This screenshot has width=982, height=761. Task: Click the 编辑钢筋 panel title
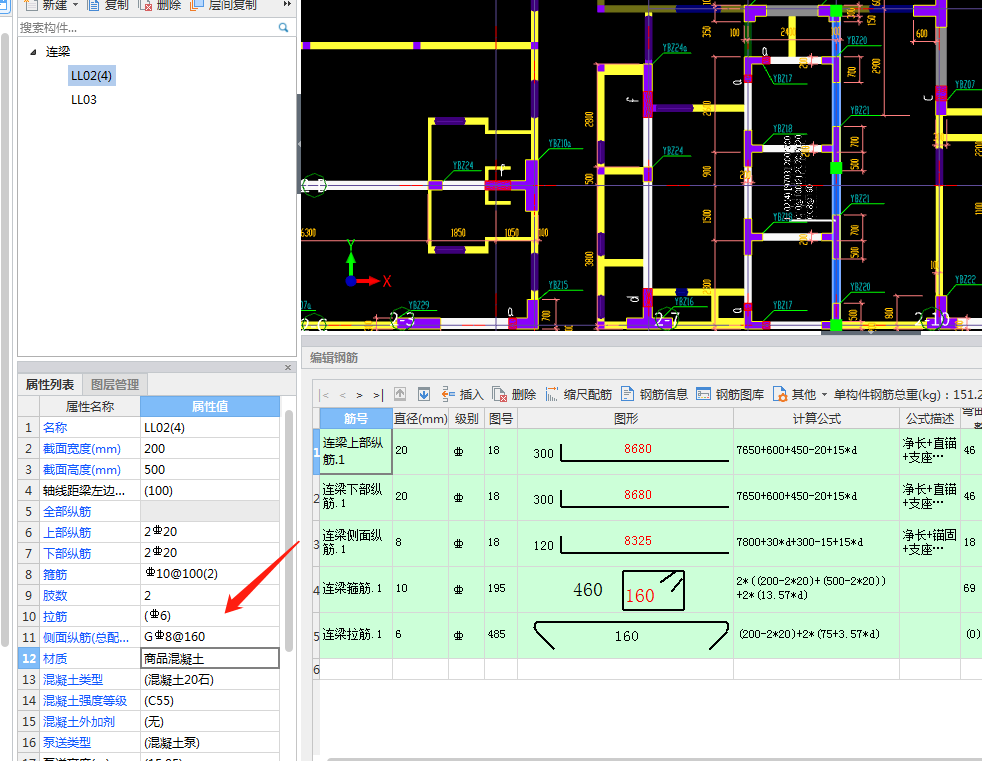click(334, 358)
